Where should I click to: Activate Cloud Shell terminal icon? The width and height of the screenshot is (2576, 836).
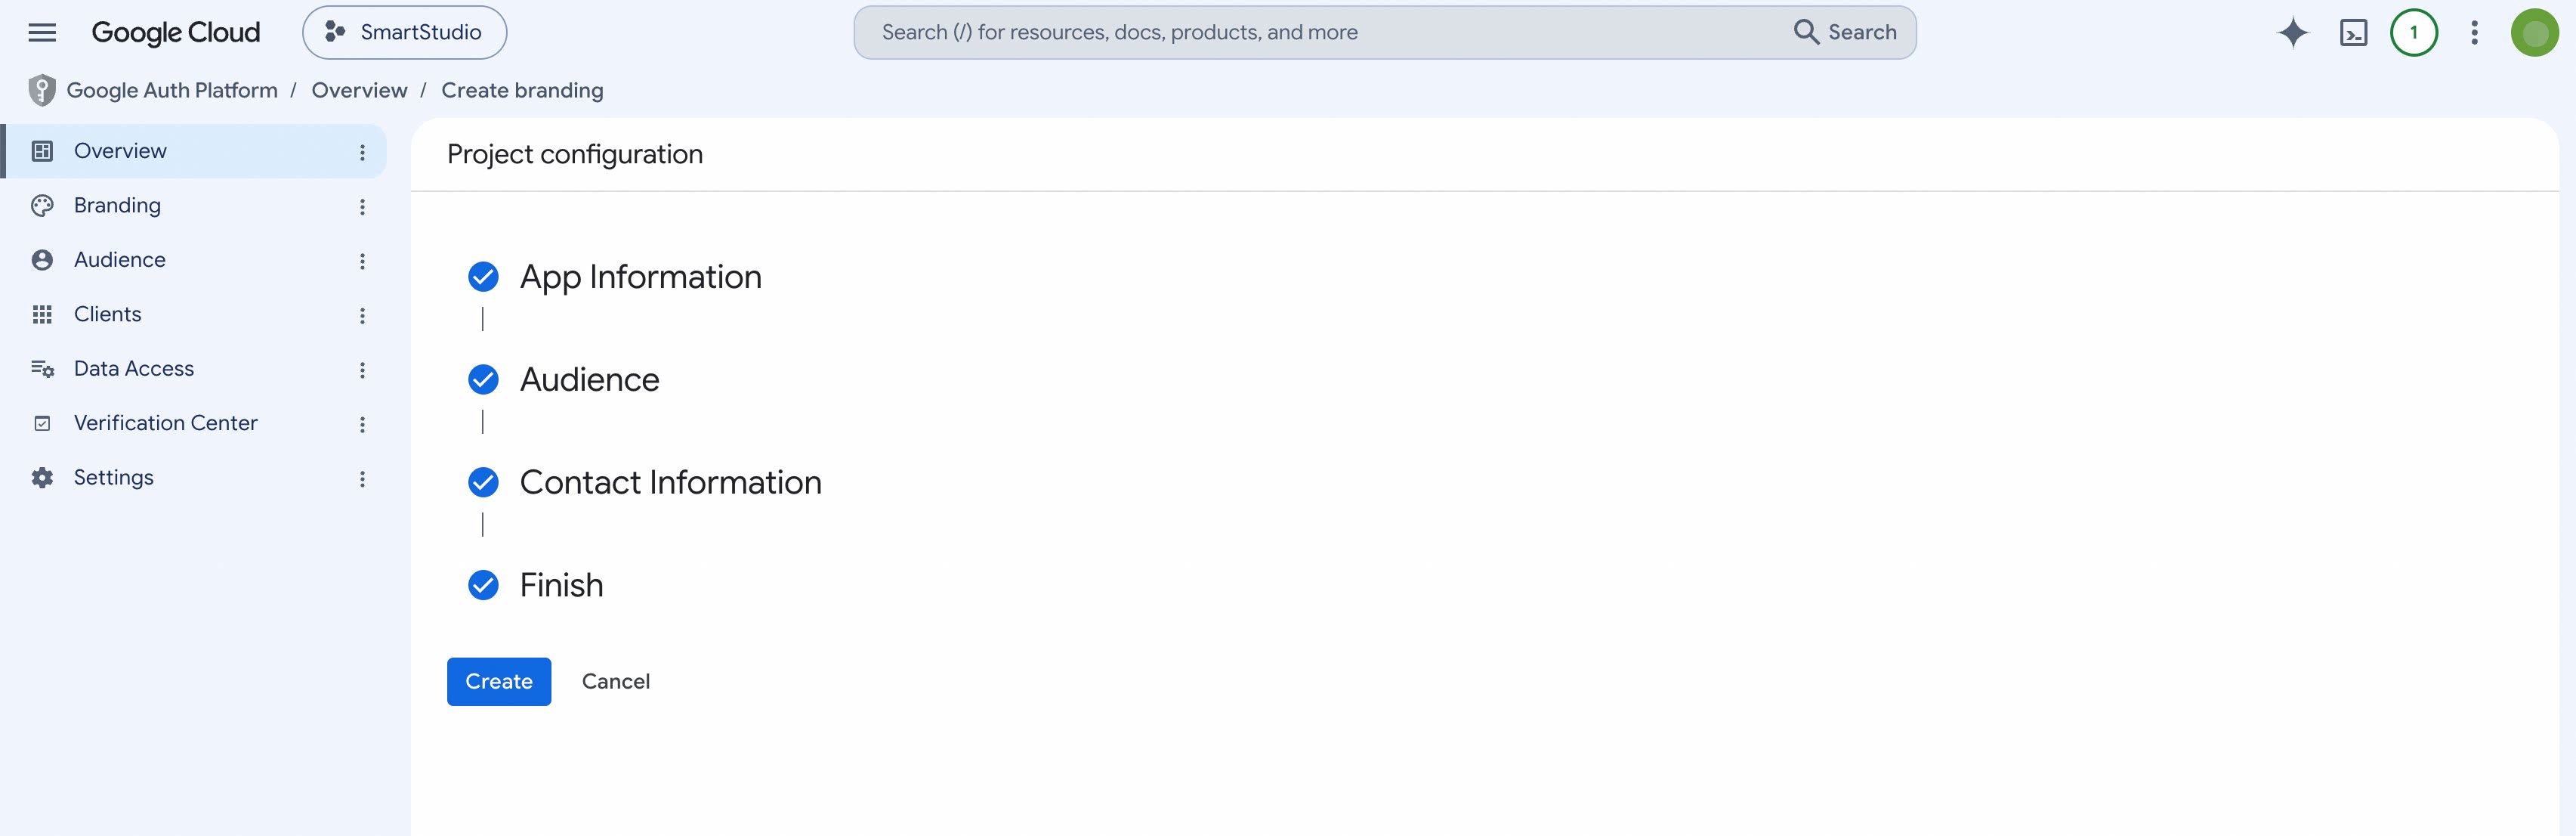click(x=2354, y=32)
